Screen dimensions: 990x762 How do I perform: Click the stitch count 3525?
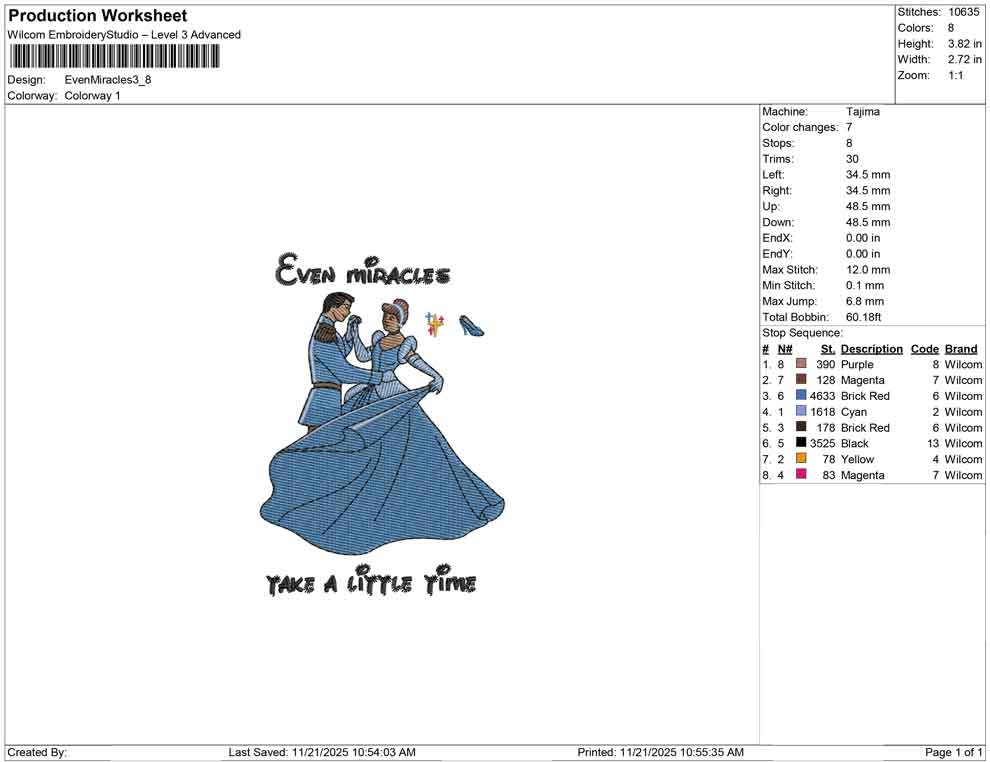pos(822,443)
